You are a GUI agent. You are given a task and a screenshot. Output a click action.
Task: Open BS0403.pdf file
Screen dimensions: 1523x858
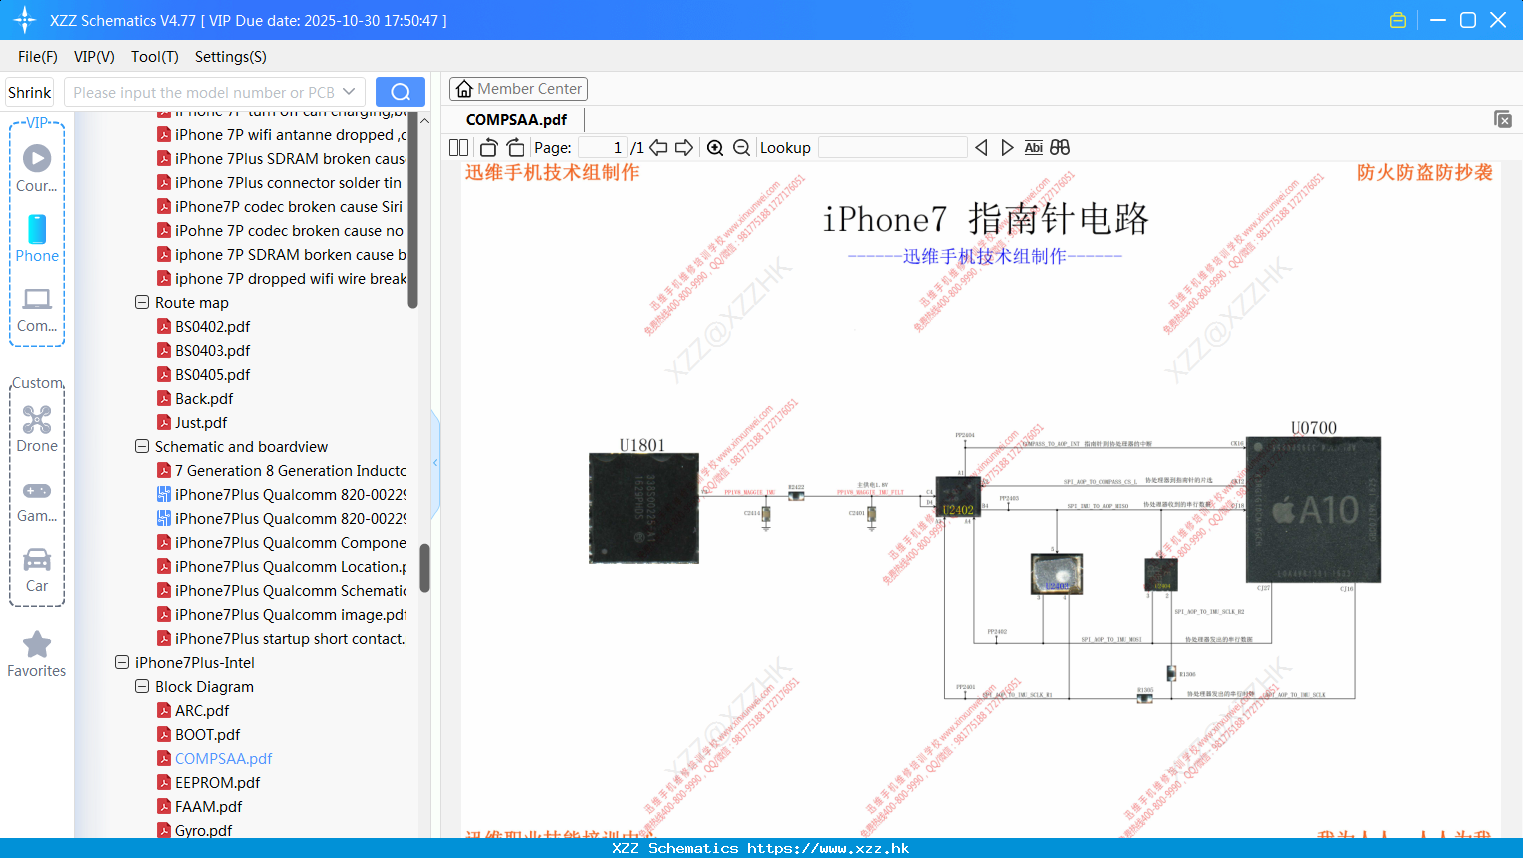pos(212,350)
